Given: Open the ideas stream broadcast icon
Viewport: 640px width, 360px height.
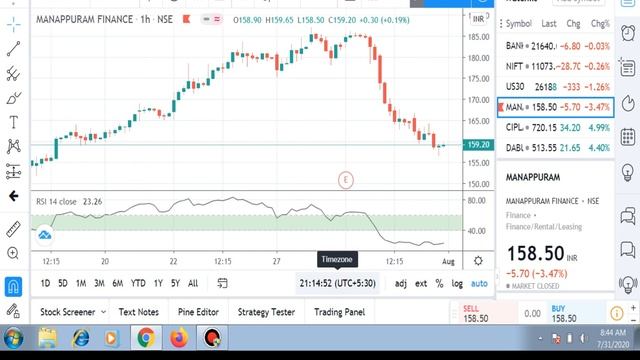Looking at the screenshot, I should (x=628, y=284).
